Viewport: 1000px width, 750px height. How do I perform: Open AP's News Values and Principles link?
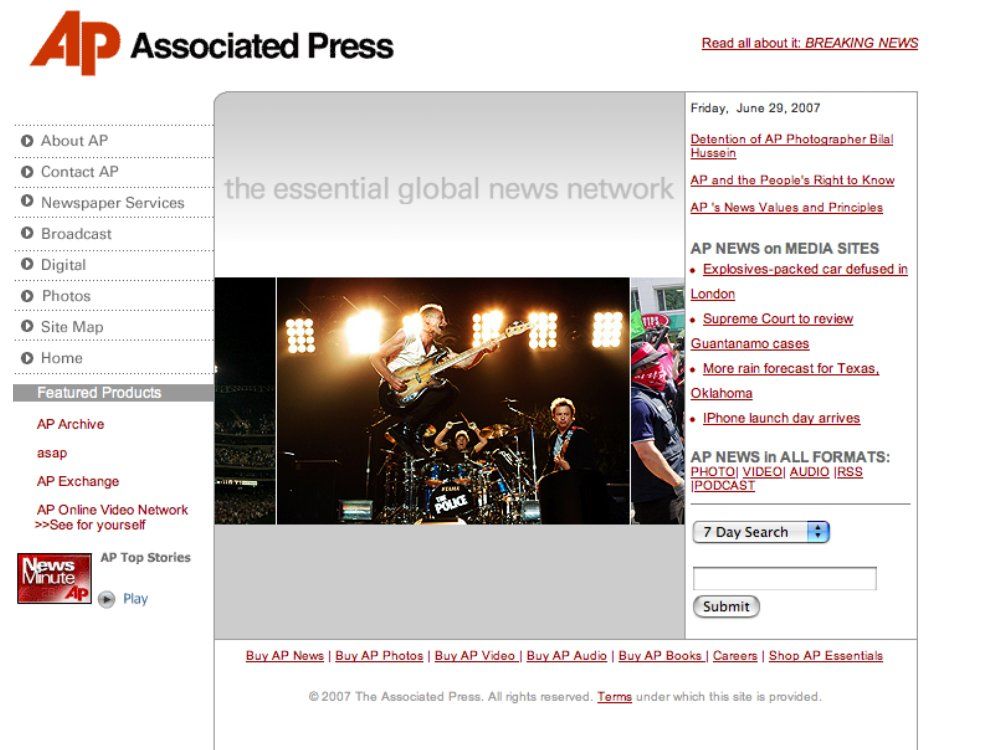pos(786,207)
